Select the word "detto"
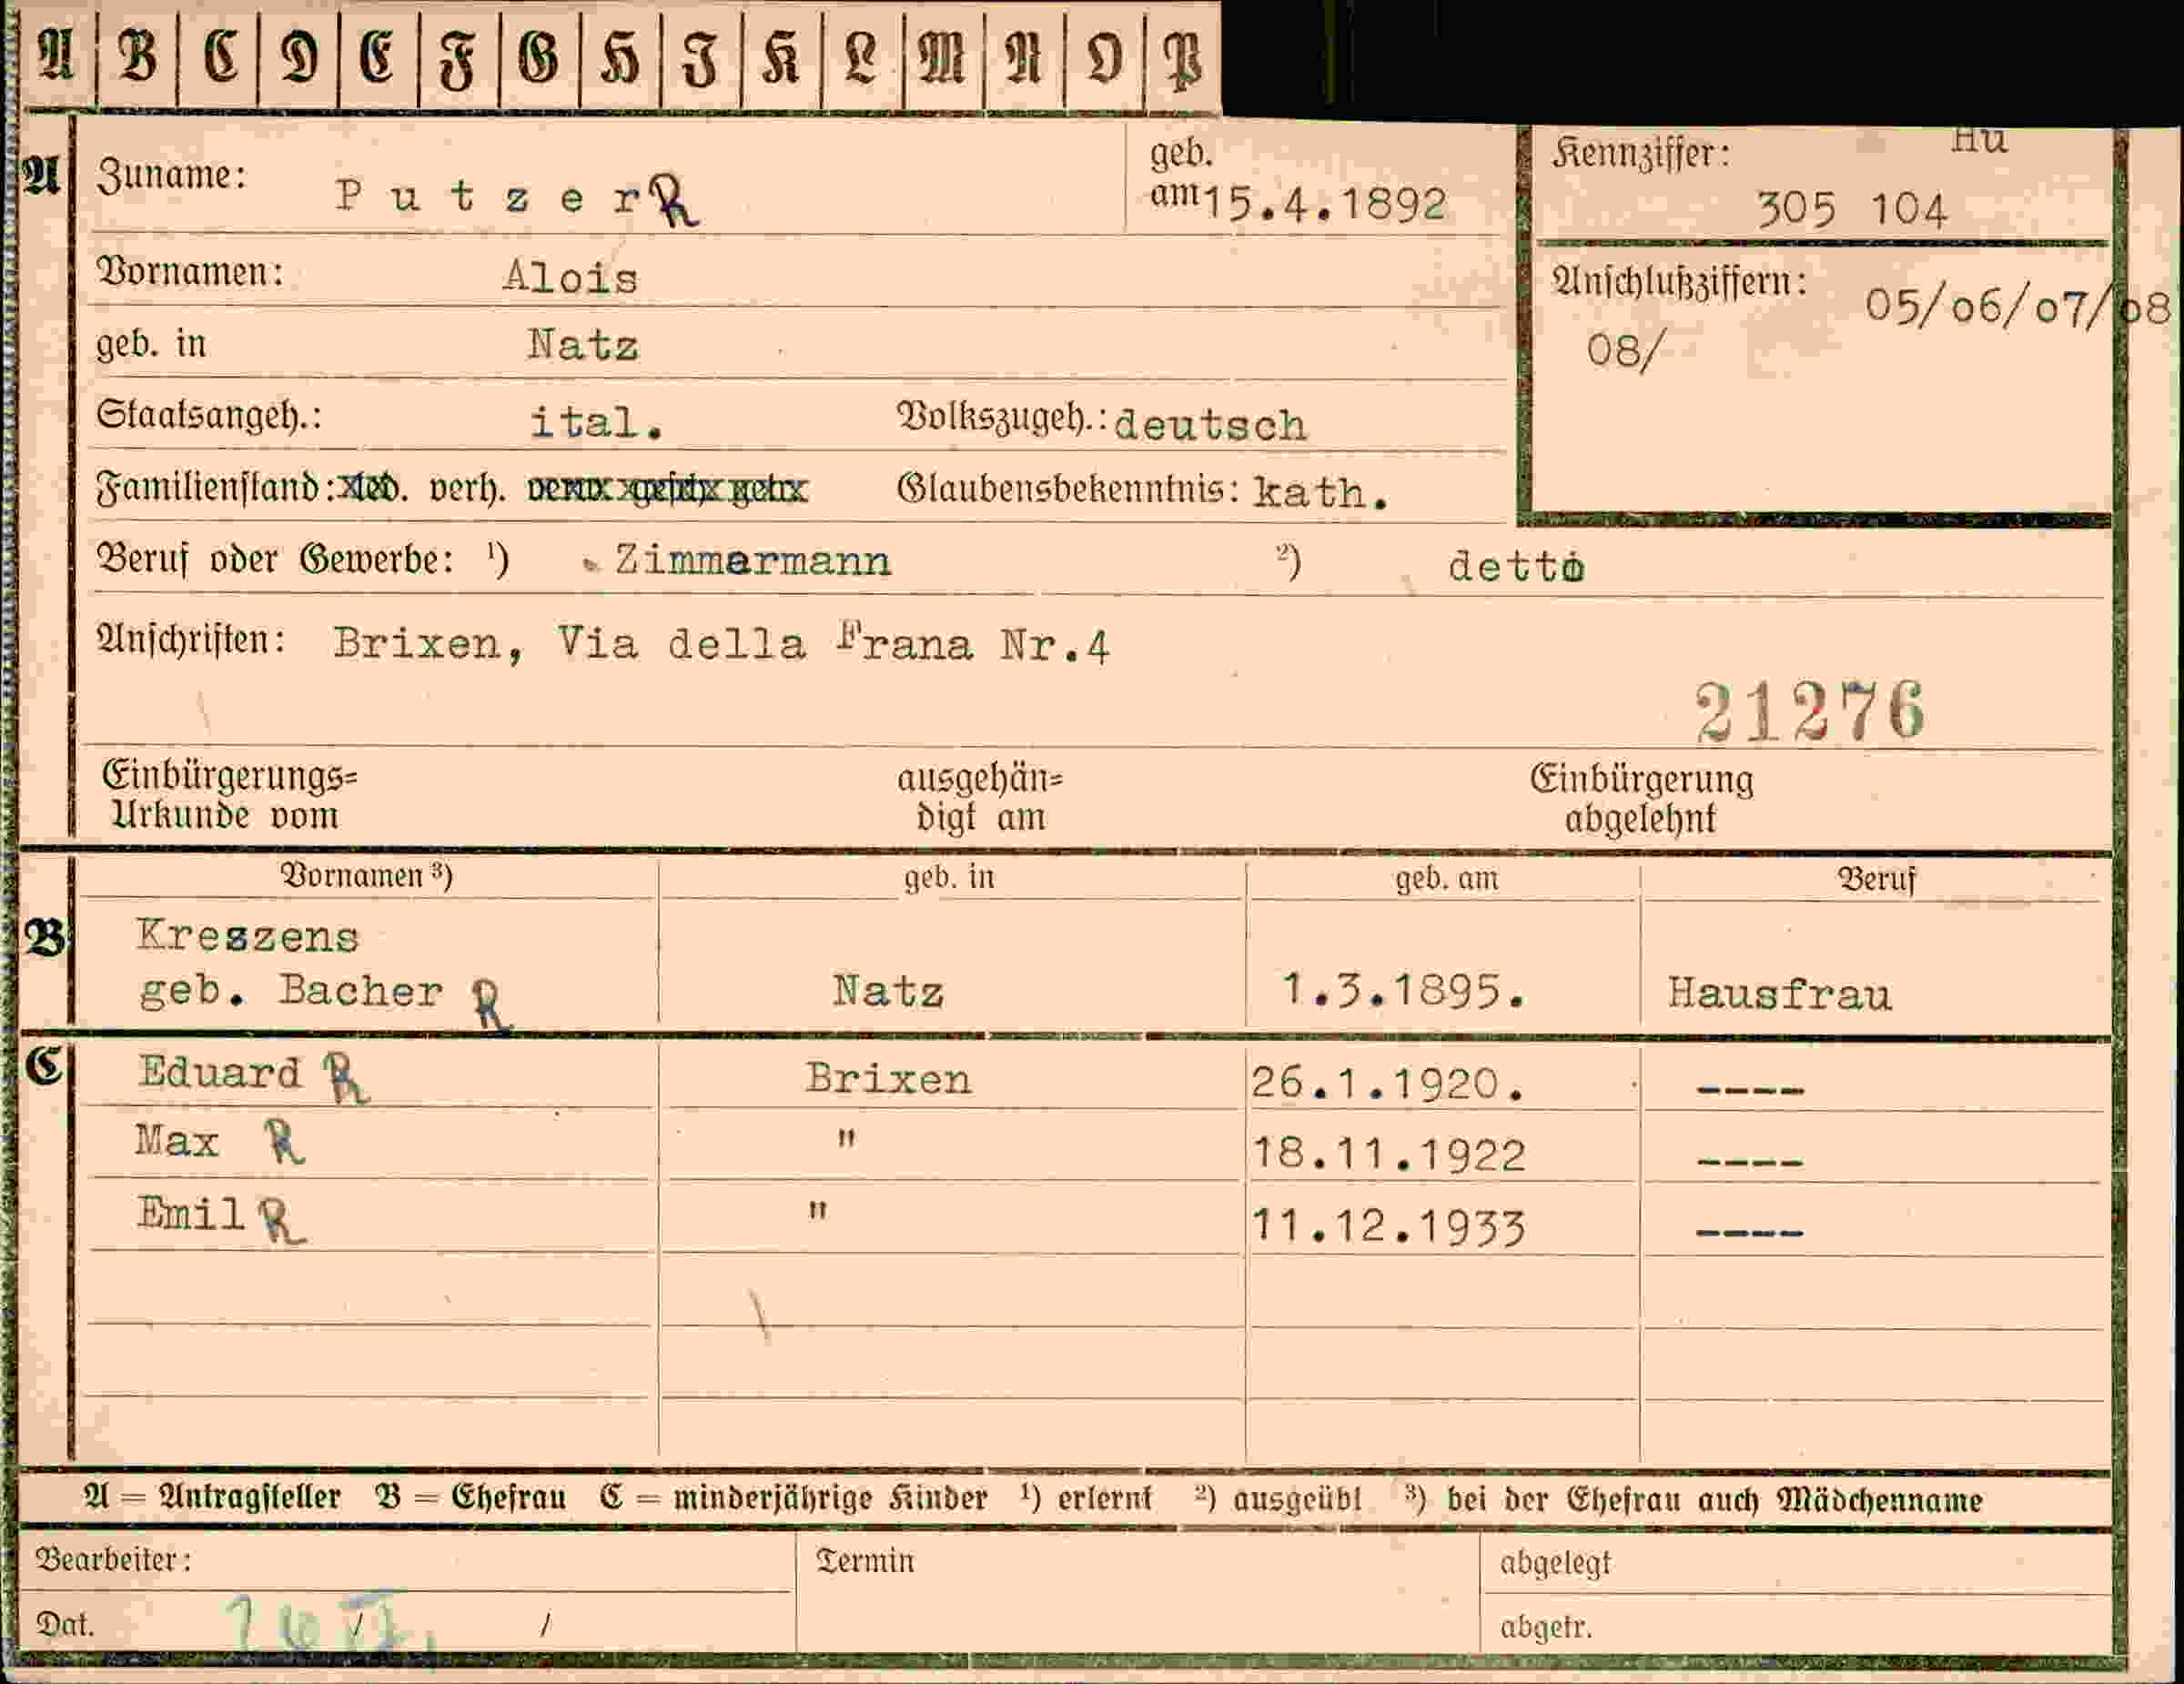Image resolution: width=2184 pixels, height=1684 pixels. click(1516, 567)
